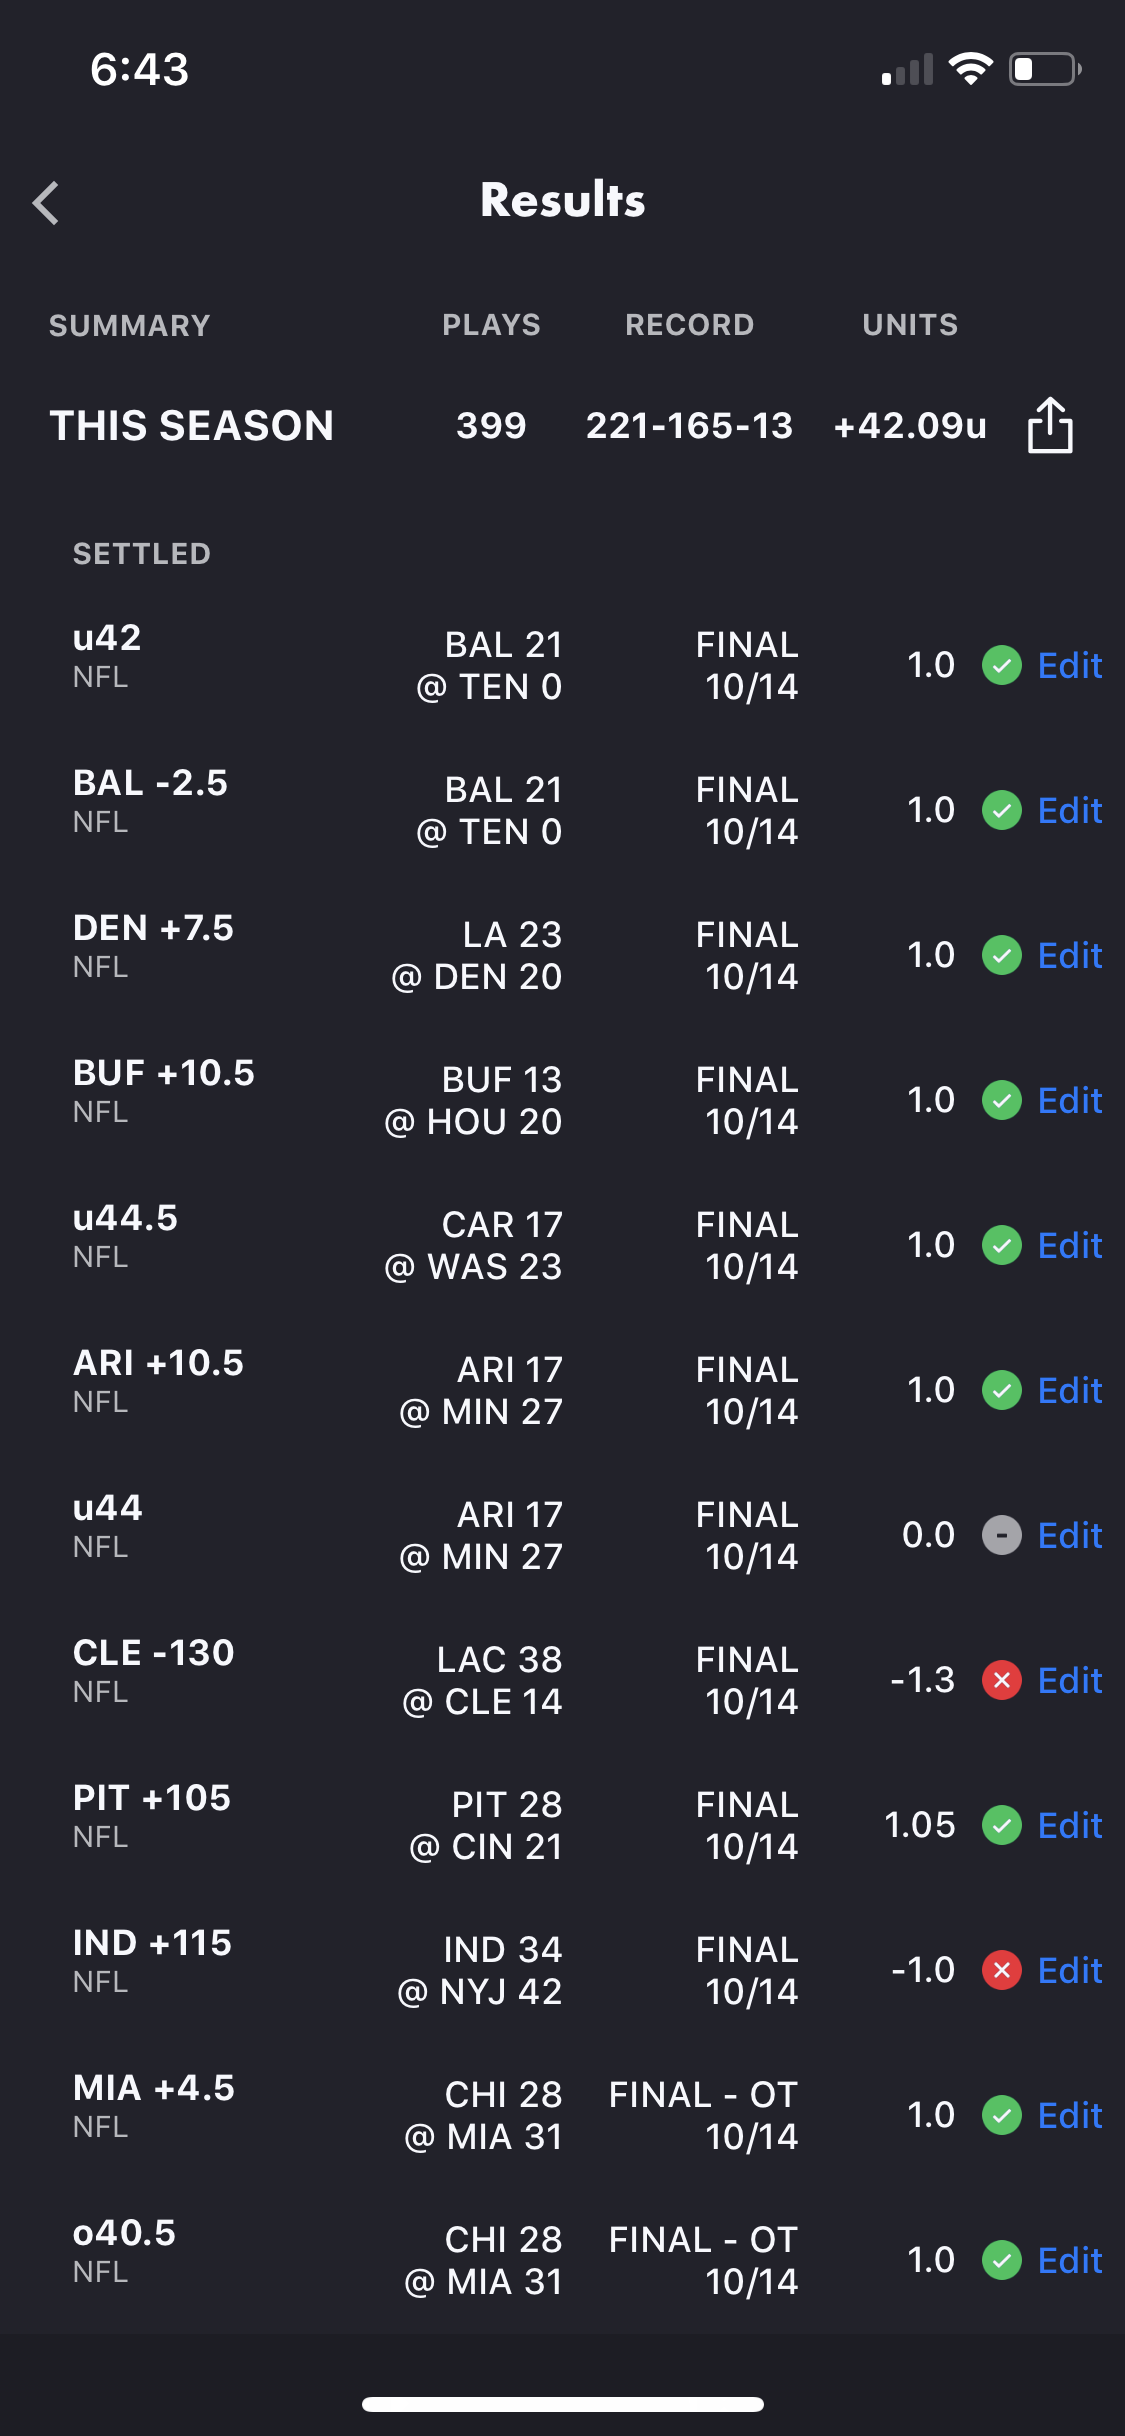Tap gray push icon on u44 bet
The image size is (1125, 2436).
(1001, 1535)
